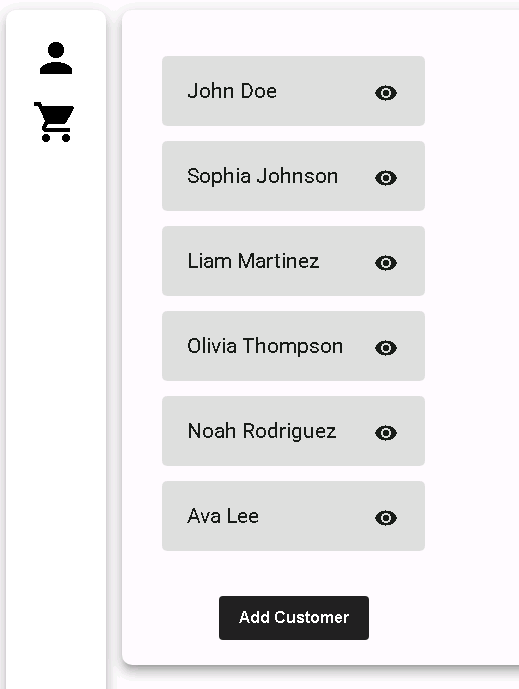The height and width of the screenshot is (689, 519).
Task: Select the Olivia Thompson name text
Action: tap(265, 346)
